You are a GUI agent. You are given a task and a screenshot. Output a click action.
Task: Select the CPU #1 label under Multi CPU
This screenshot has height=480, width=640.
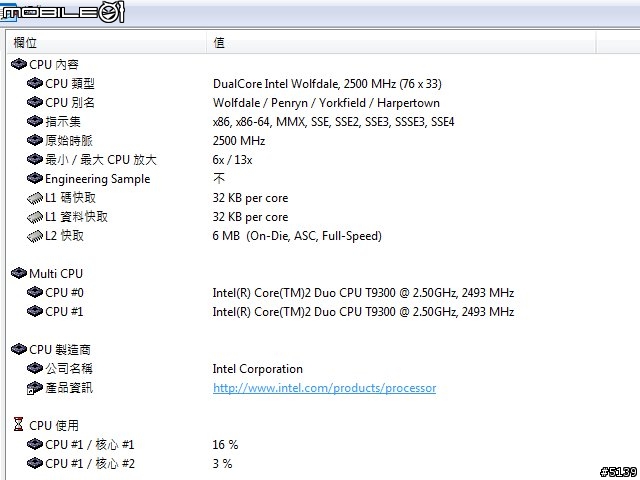coord(64,311)
